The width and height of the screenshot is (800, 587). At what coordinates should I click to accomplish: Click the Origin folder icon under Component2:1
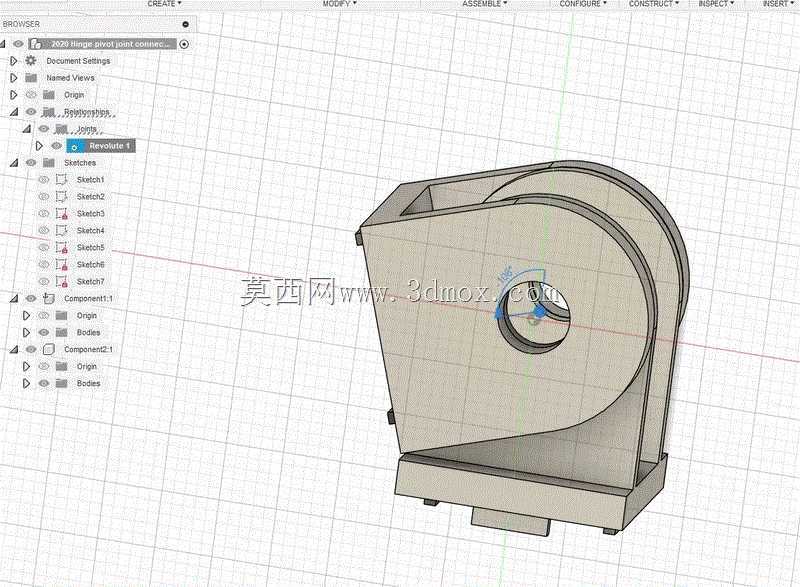point(61,366)
